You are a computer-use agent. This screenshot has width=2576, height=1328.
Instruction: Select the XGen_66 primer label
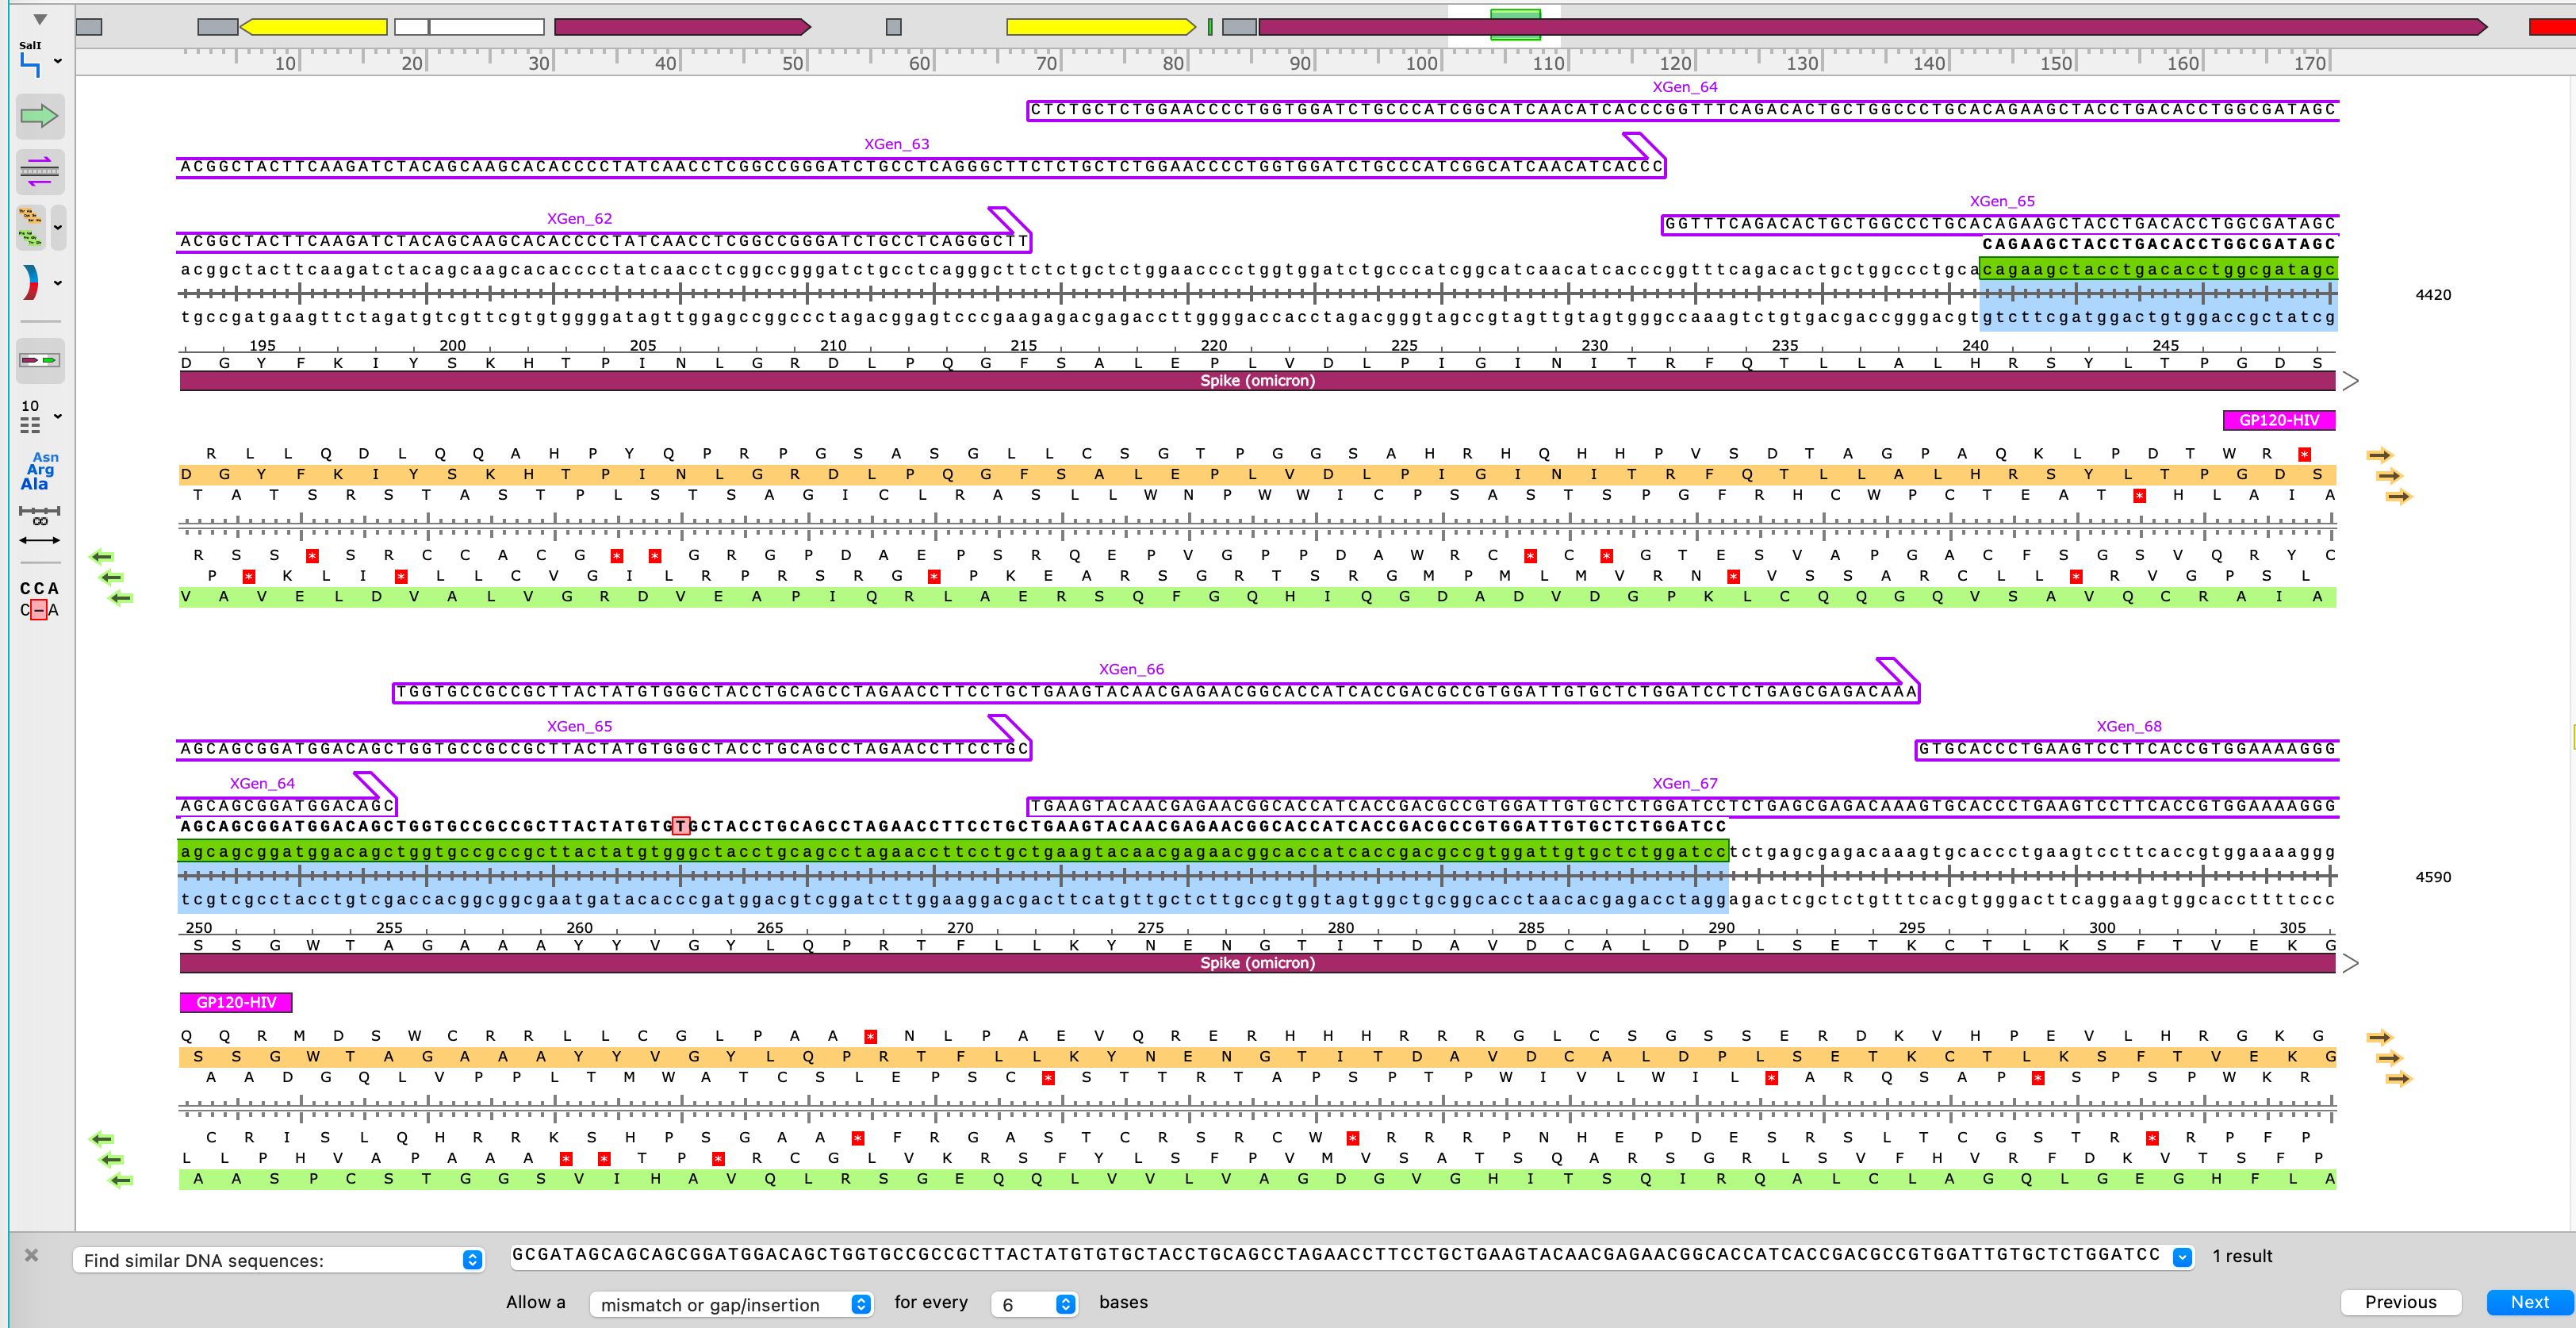[x=1131, y=669]
